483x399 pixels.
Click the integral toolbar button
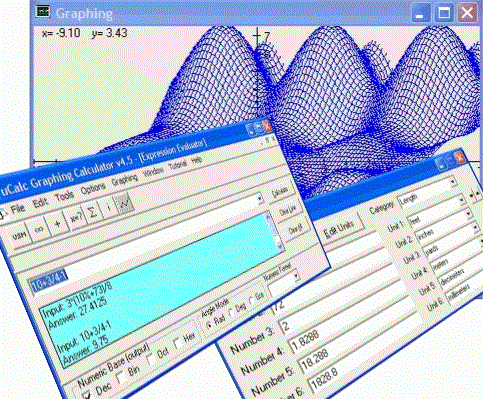click(108, 208)
